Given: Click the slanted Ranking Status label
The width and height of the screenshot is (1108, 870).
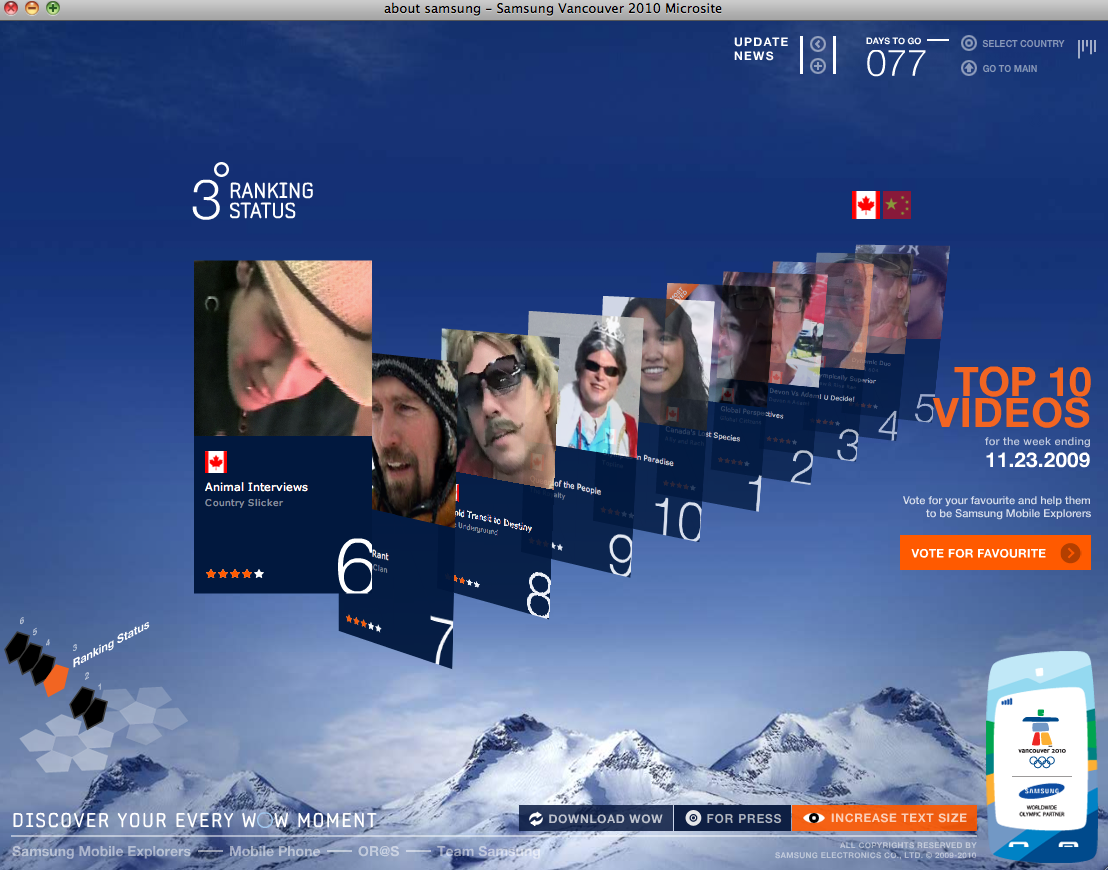Looking at the screenshot, I should 111,644.
